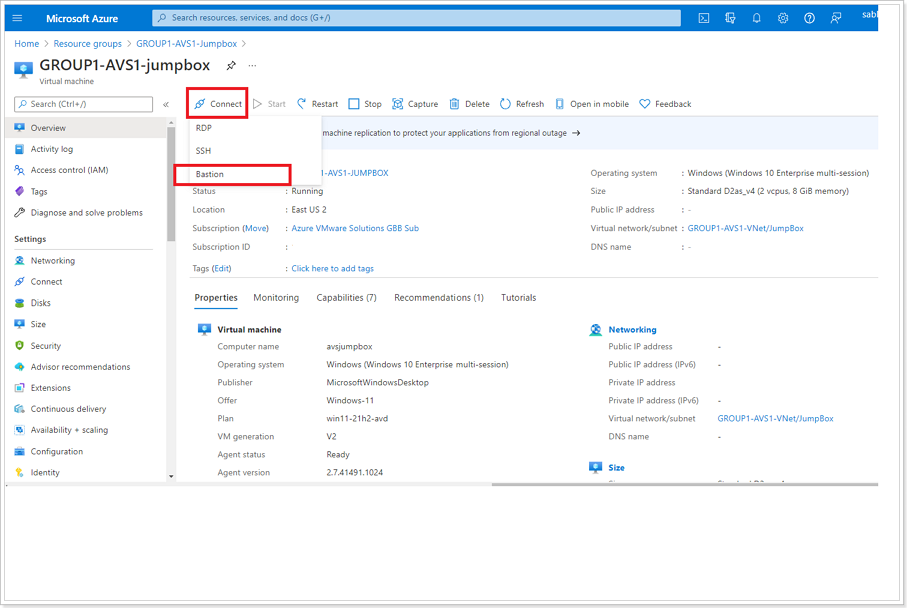The image size is (907, 608).
Task: Open the Networking section heading link
Action: tap(632, 330)
